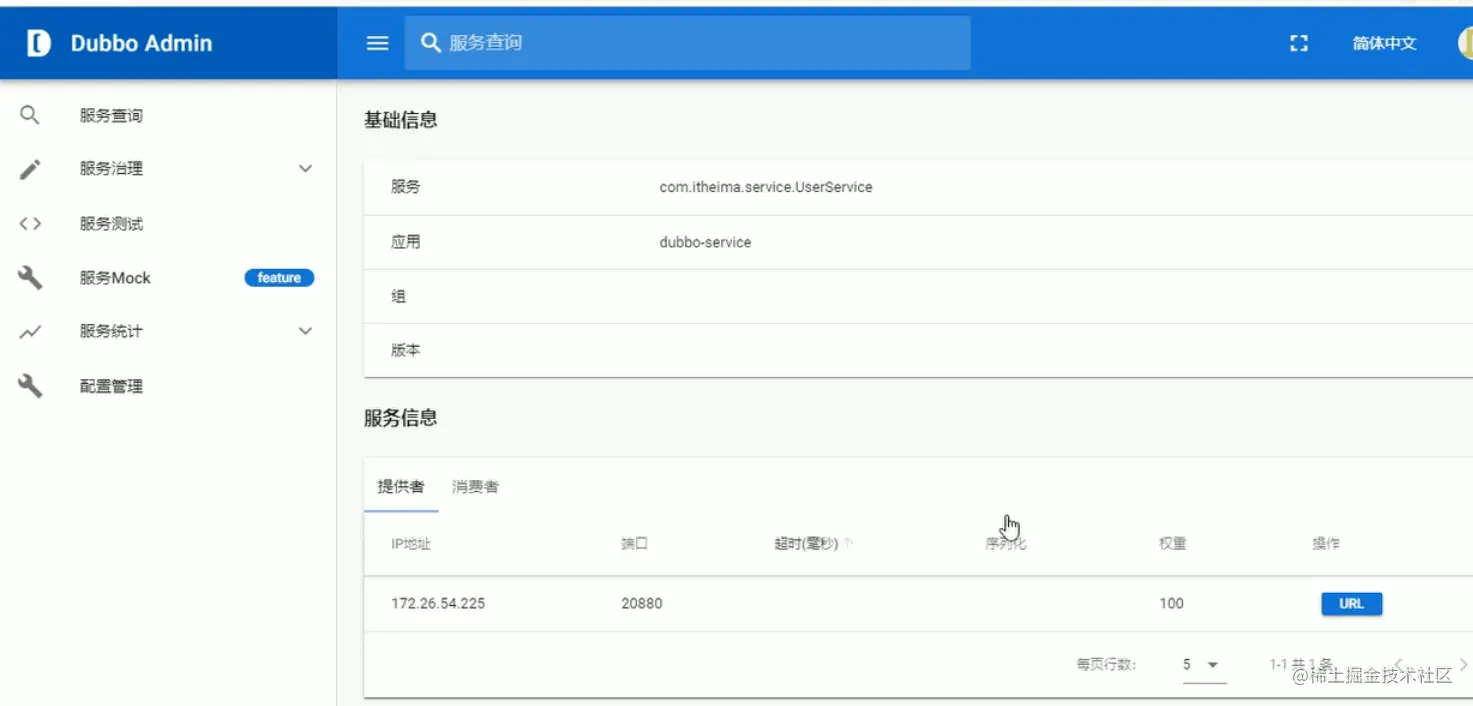This screenshot has width=1473, height=706.
Task: Toggle the sidebar with the hamburger icon
Action: click(376, 43)
